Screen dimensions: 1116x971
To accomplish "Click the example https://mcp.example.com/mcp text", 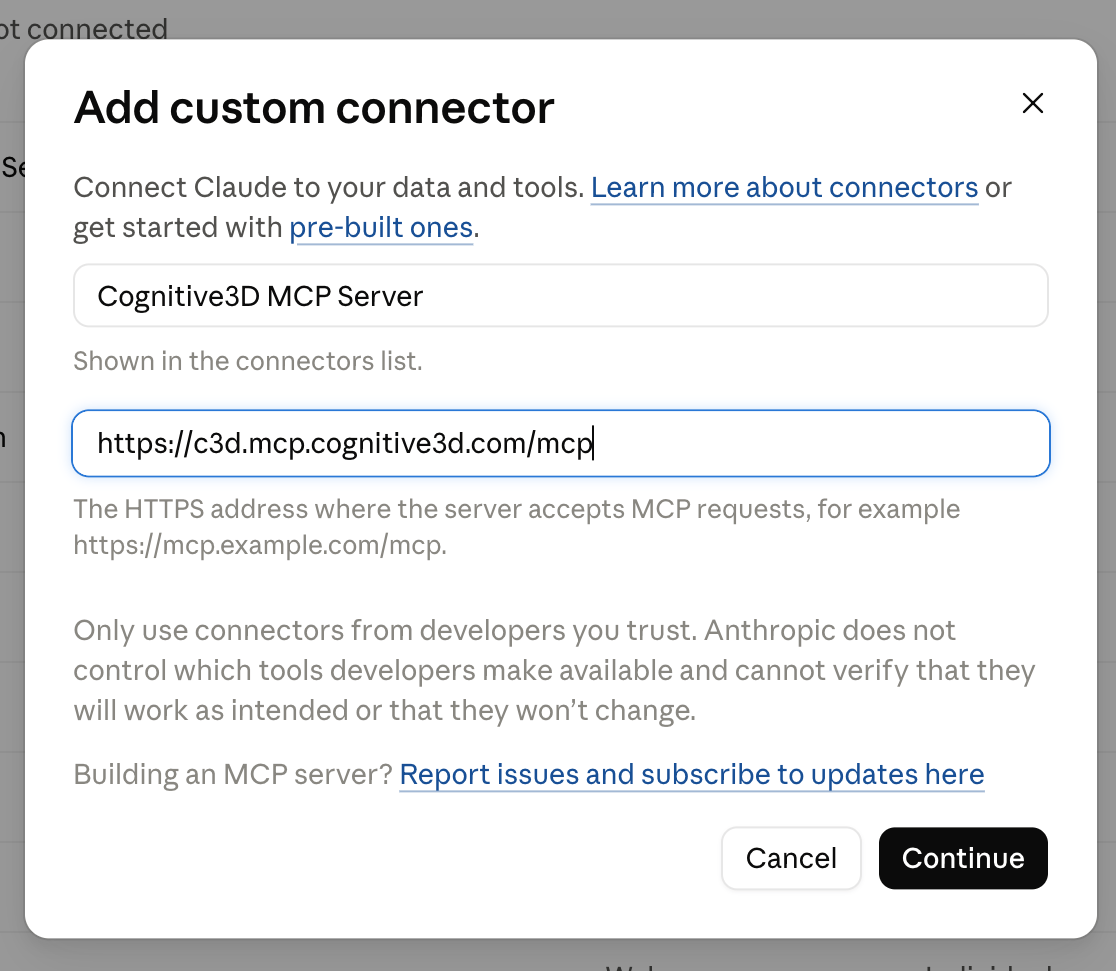I will click(x=260, y=545).
